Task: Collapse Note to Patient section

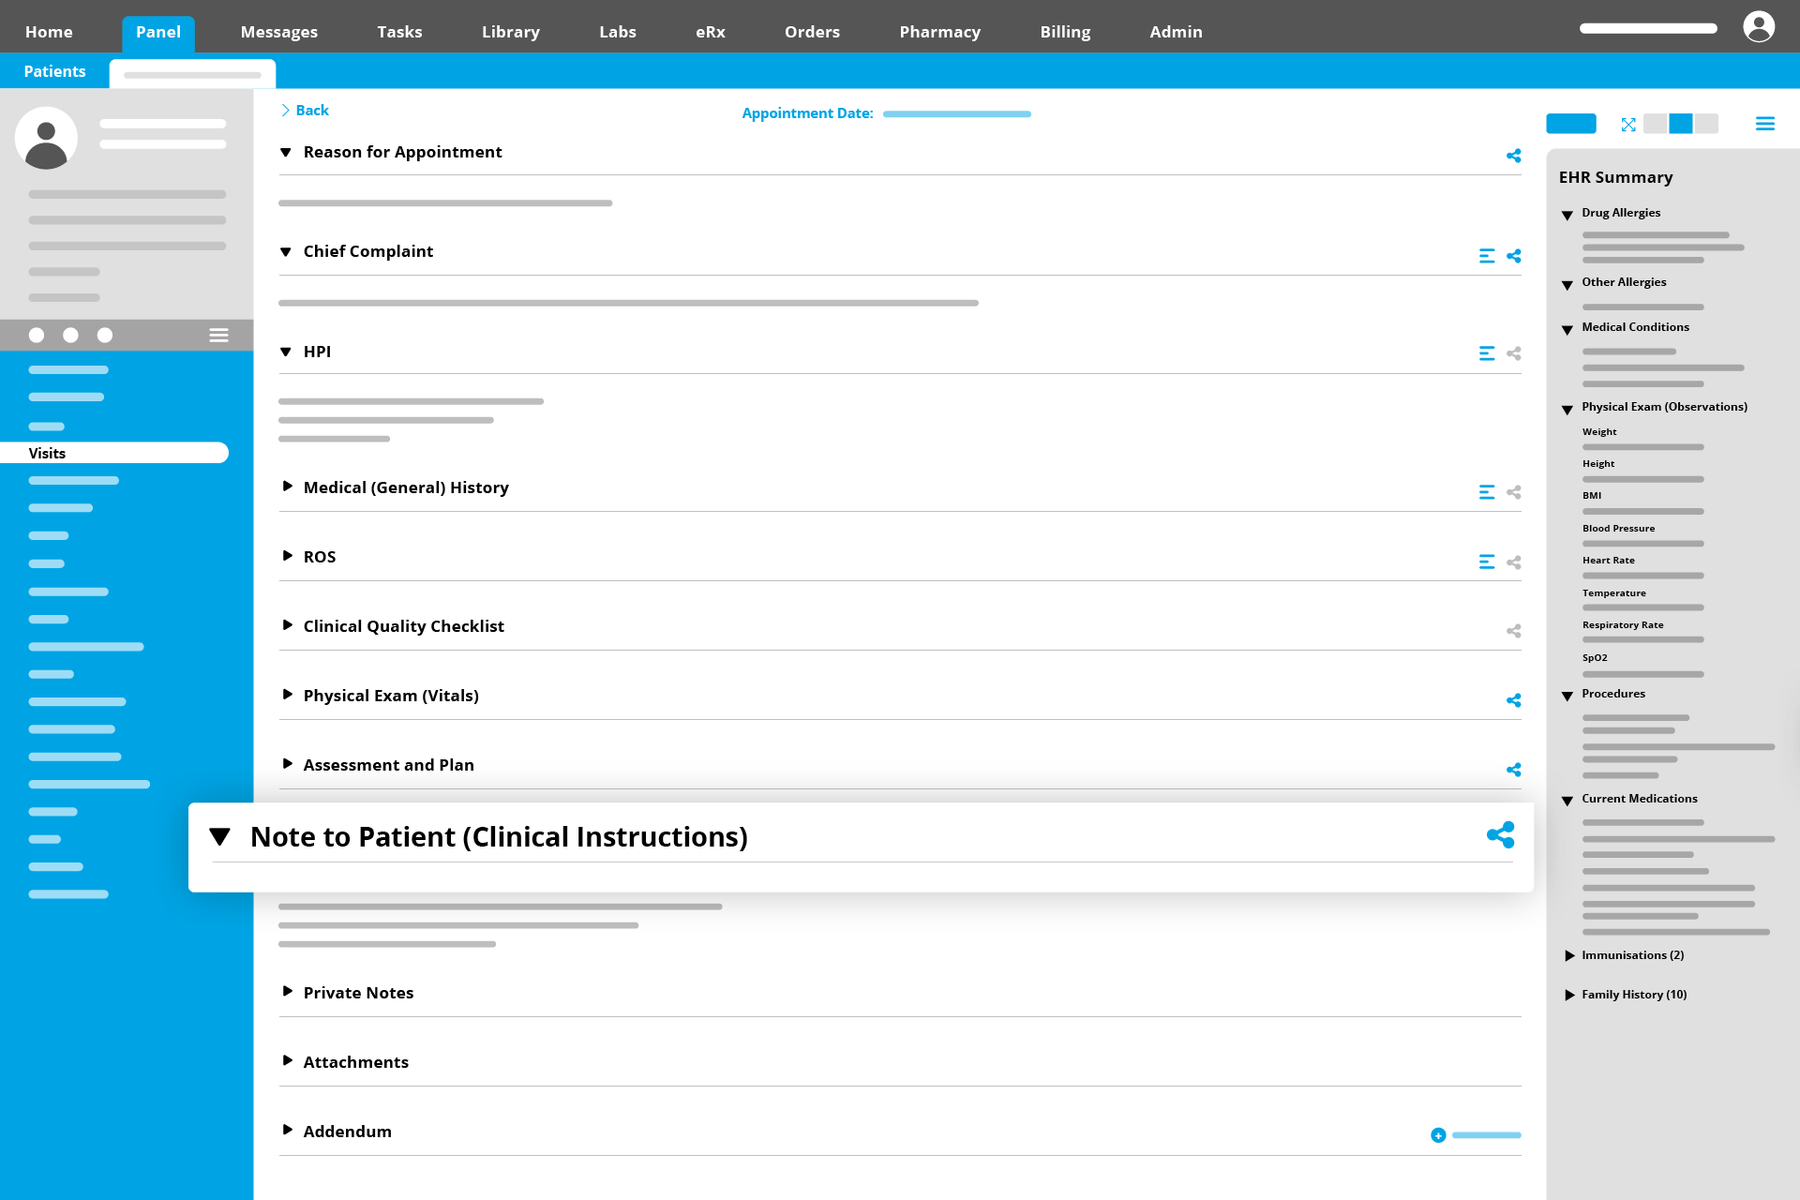Action: pos(220,836)
